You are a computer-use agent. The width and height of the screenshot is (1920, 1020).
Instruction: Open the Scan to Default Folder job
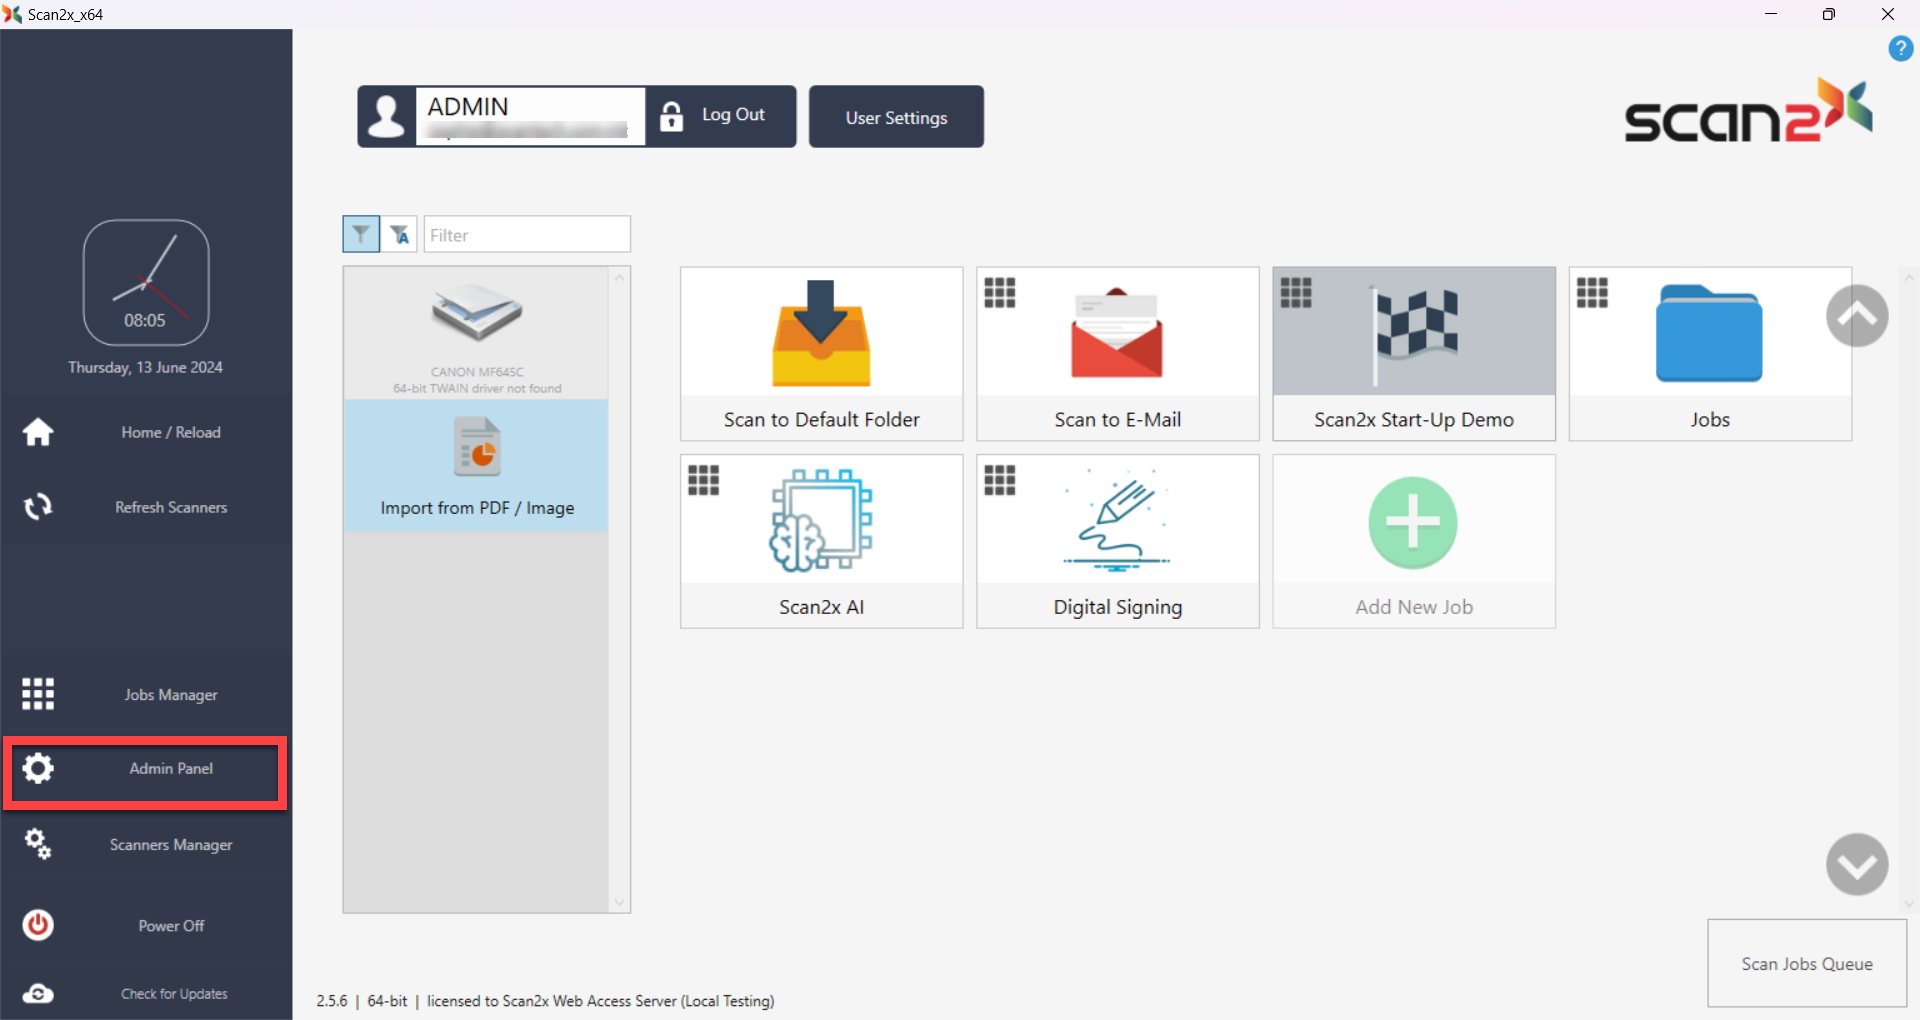tap(821, 353)
